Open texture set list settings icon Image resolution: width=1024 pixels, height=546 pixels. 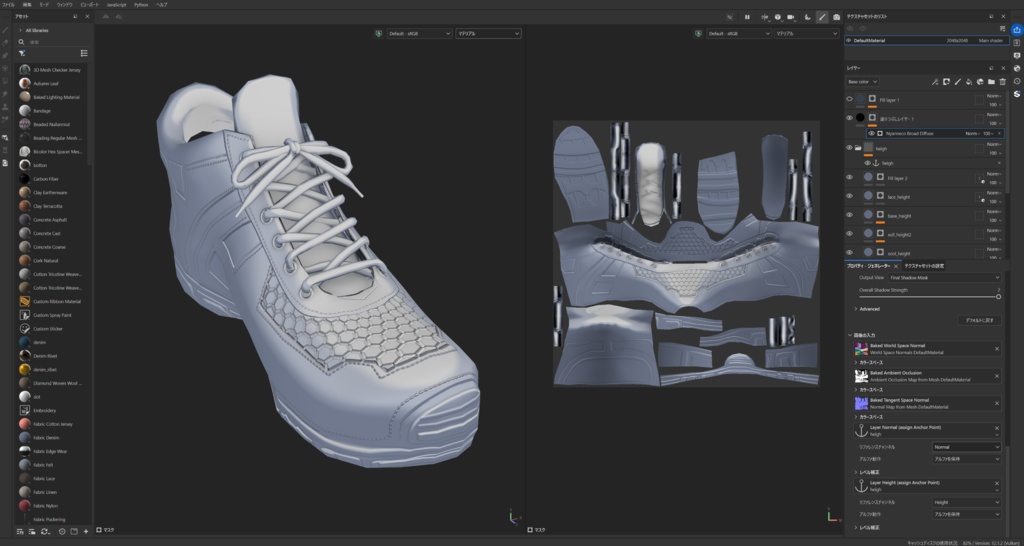click(1002, 29)
